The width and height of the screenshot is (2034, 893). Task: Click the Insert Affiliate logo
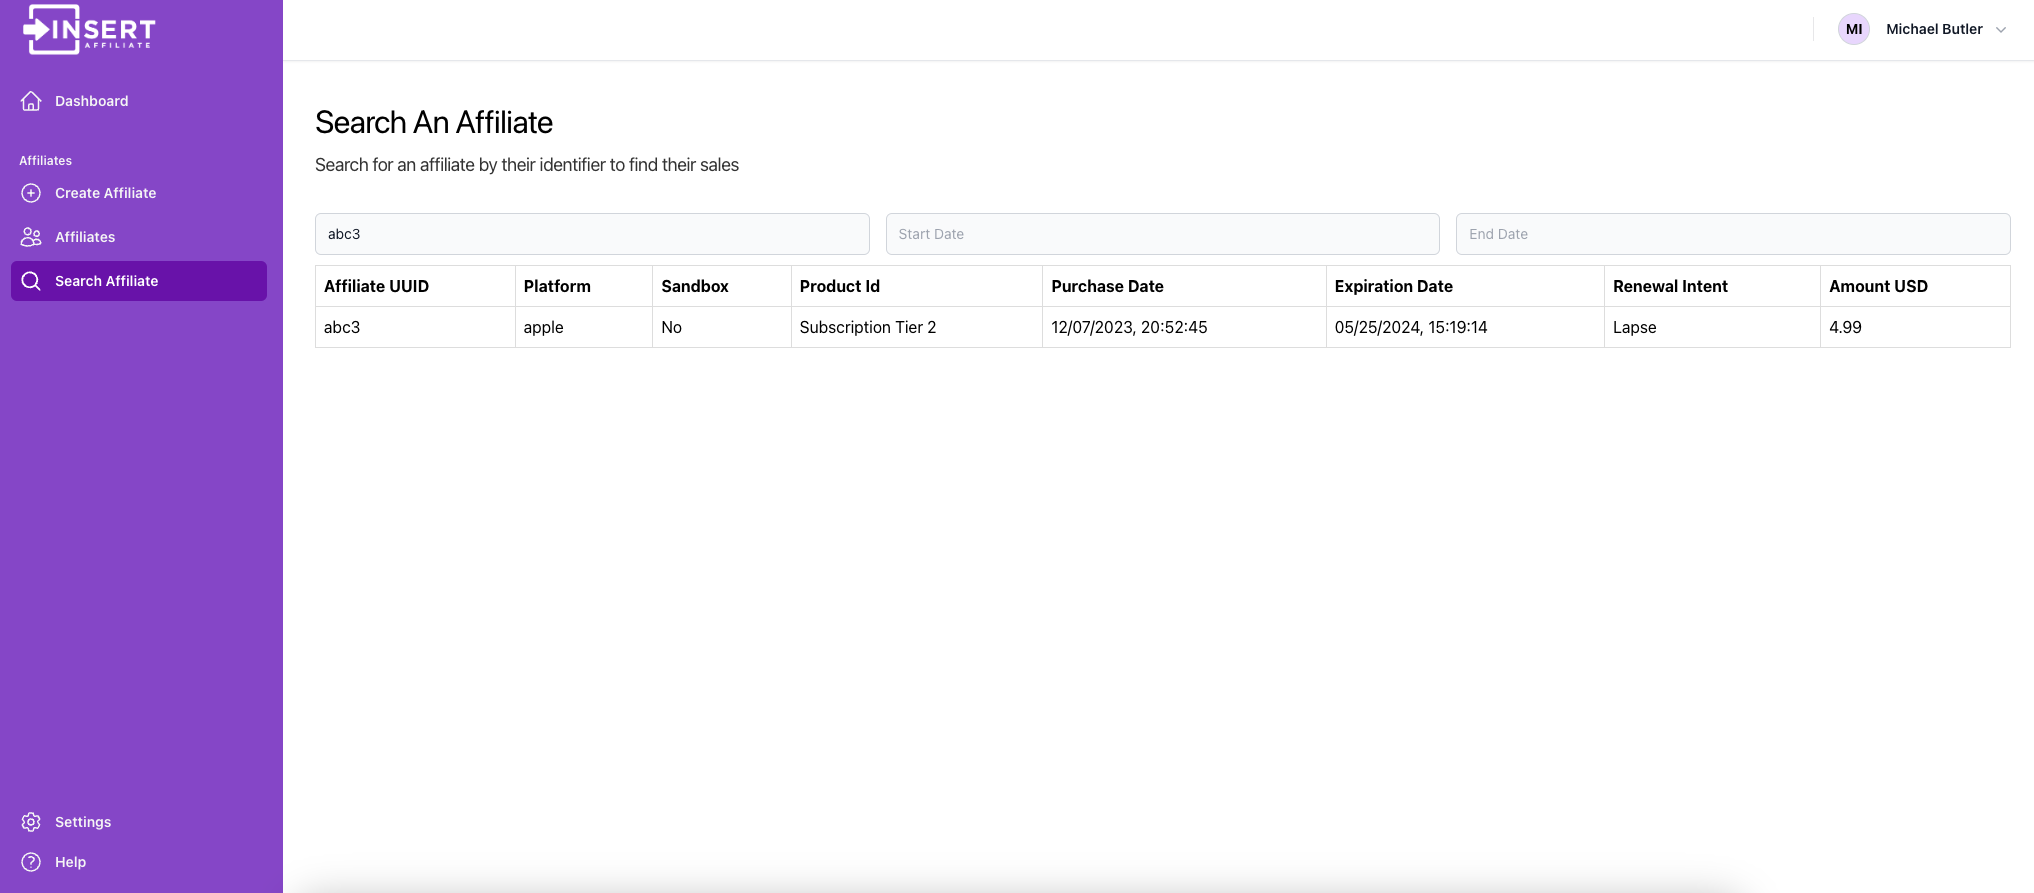pyautogui.click(x=89, y=30)
